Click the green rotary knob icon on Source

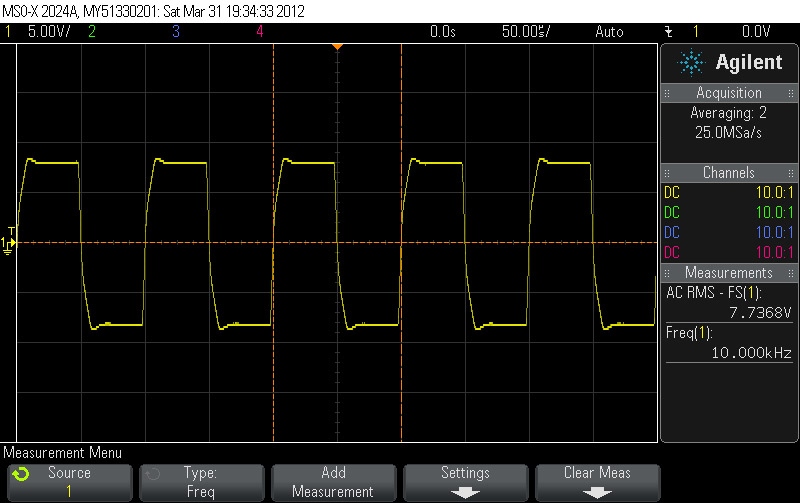coord(21,474)
